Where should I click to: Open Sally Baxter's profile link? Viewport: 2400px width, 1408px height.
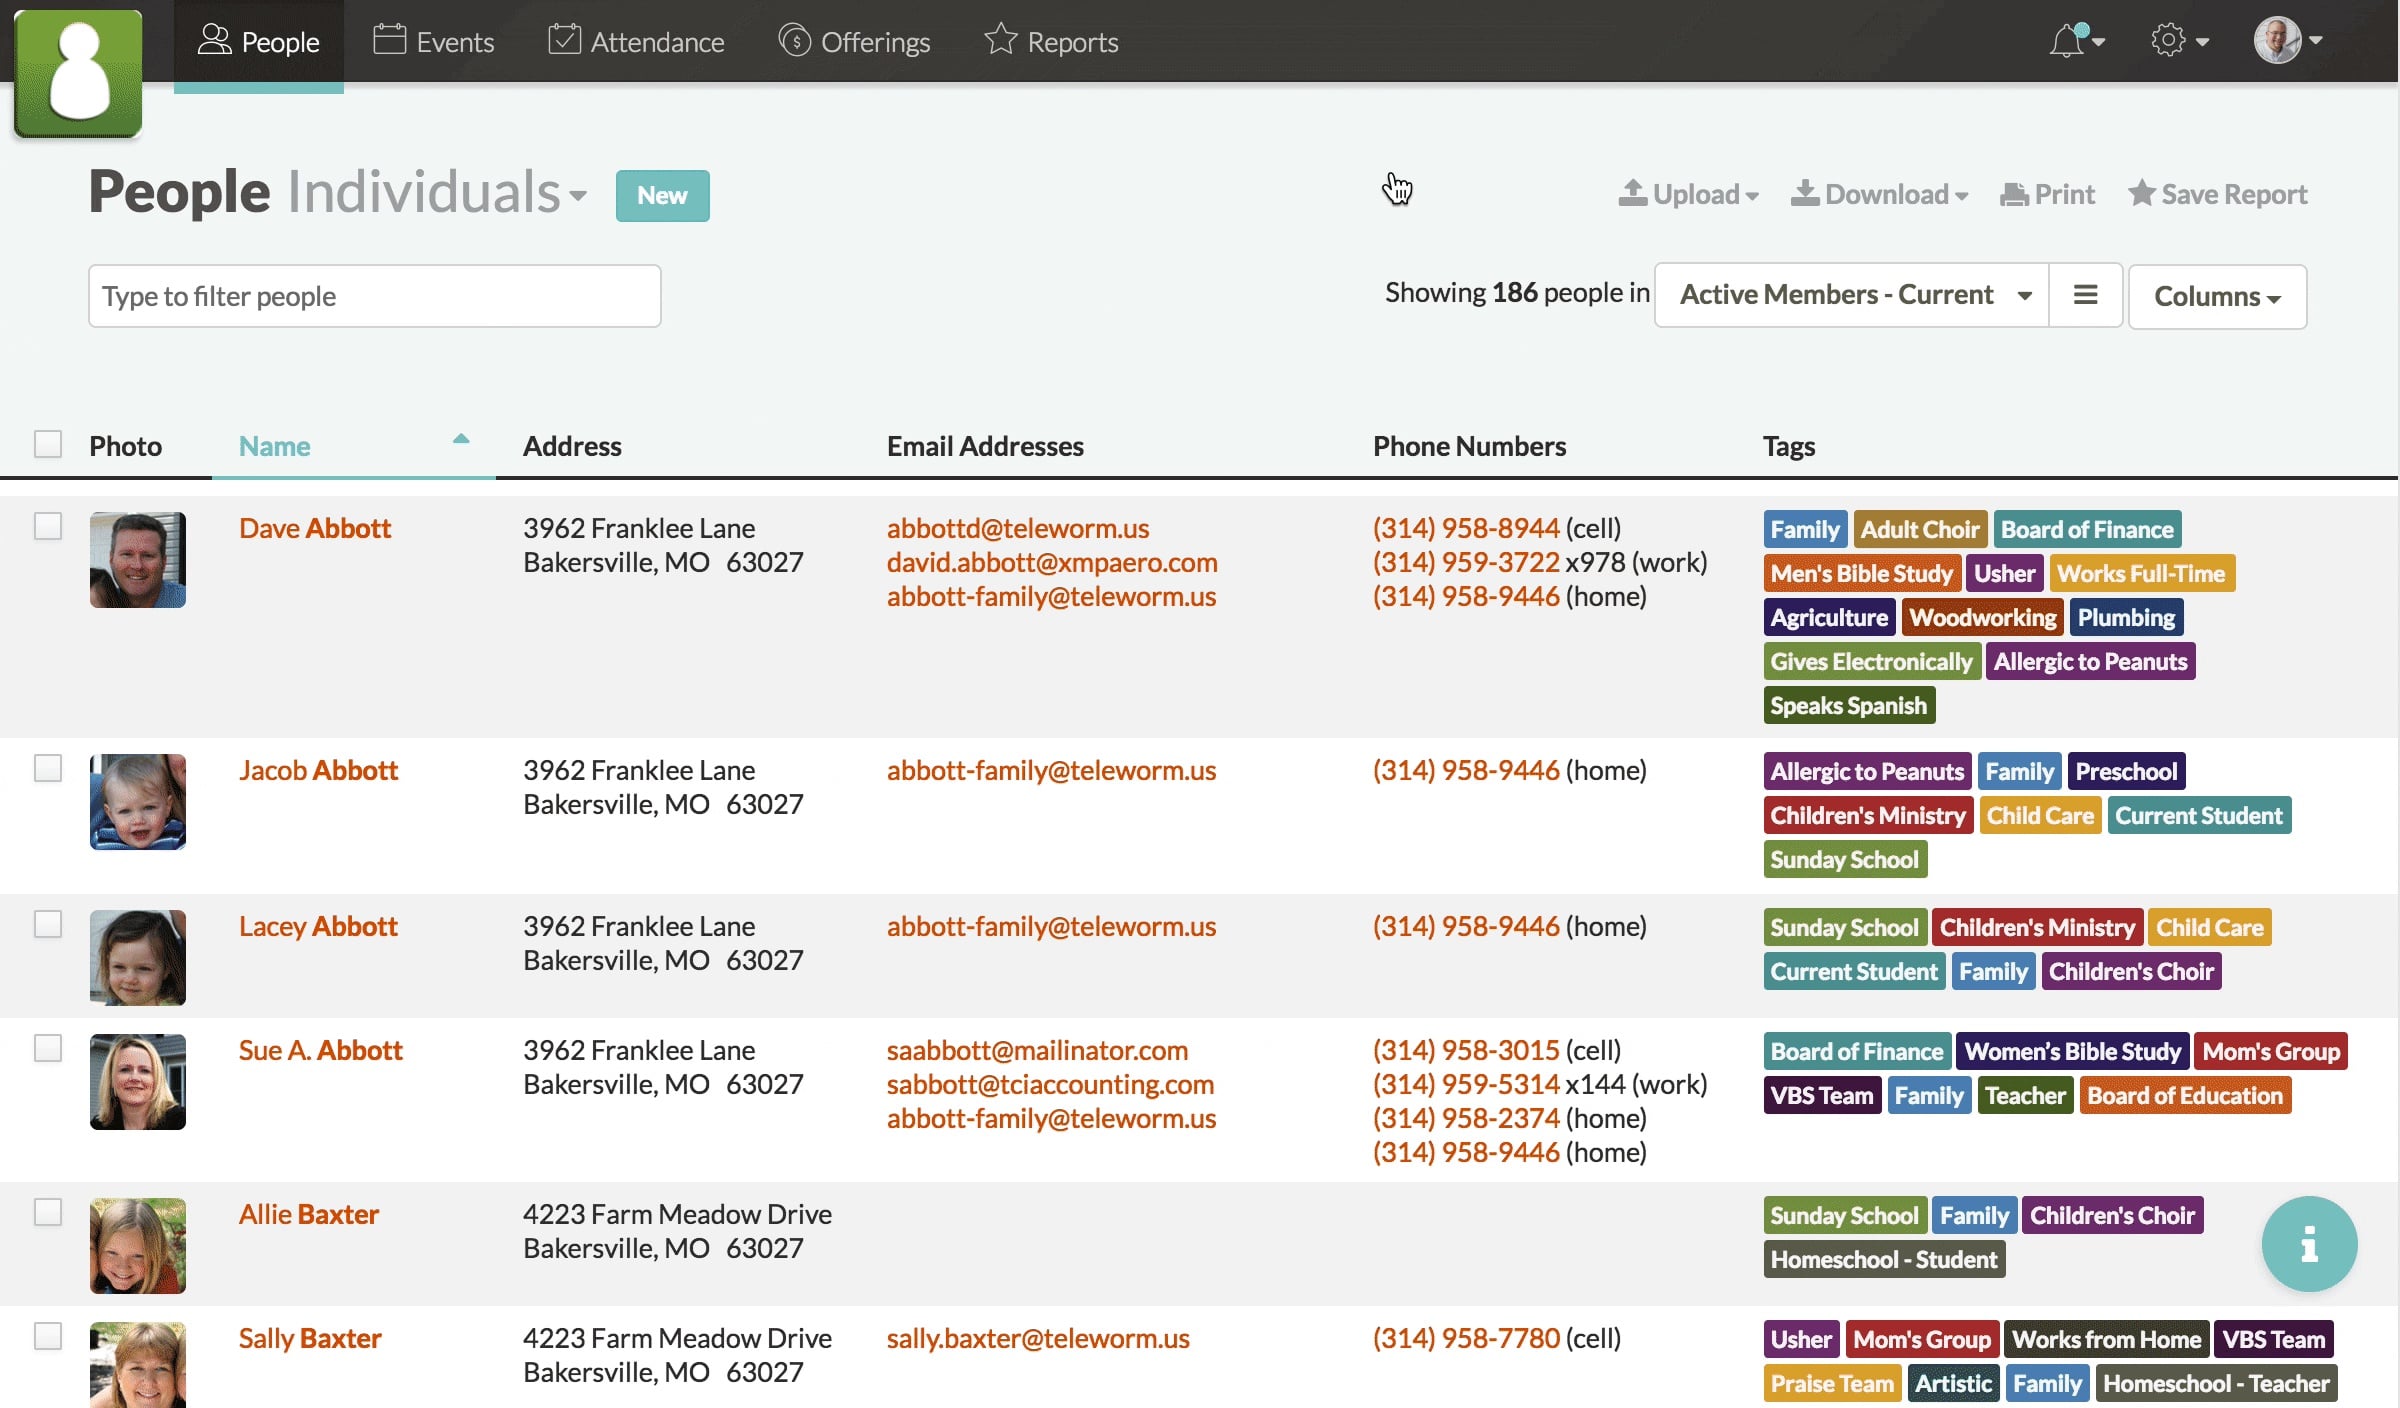pyautogui.click(x=310, y=1338)
